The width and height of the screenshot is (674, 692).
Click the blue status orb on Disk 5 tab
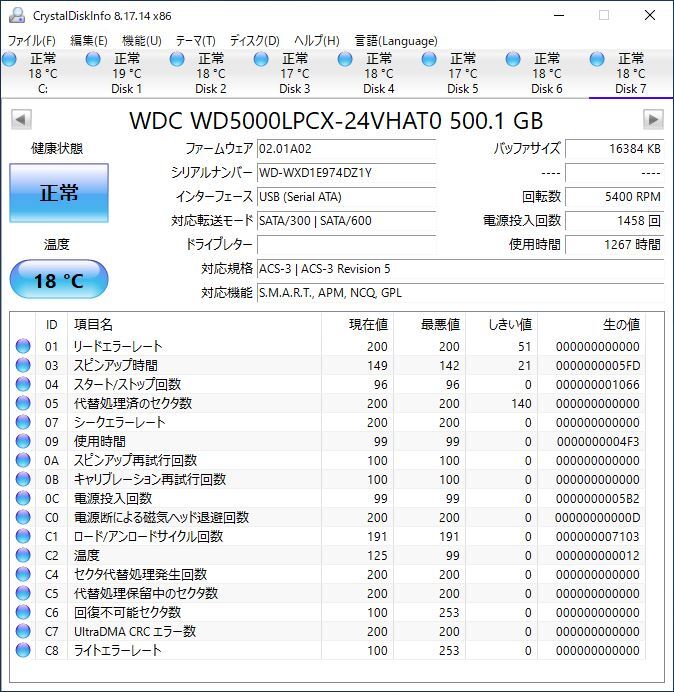(x=429, y=59)
